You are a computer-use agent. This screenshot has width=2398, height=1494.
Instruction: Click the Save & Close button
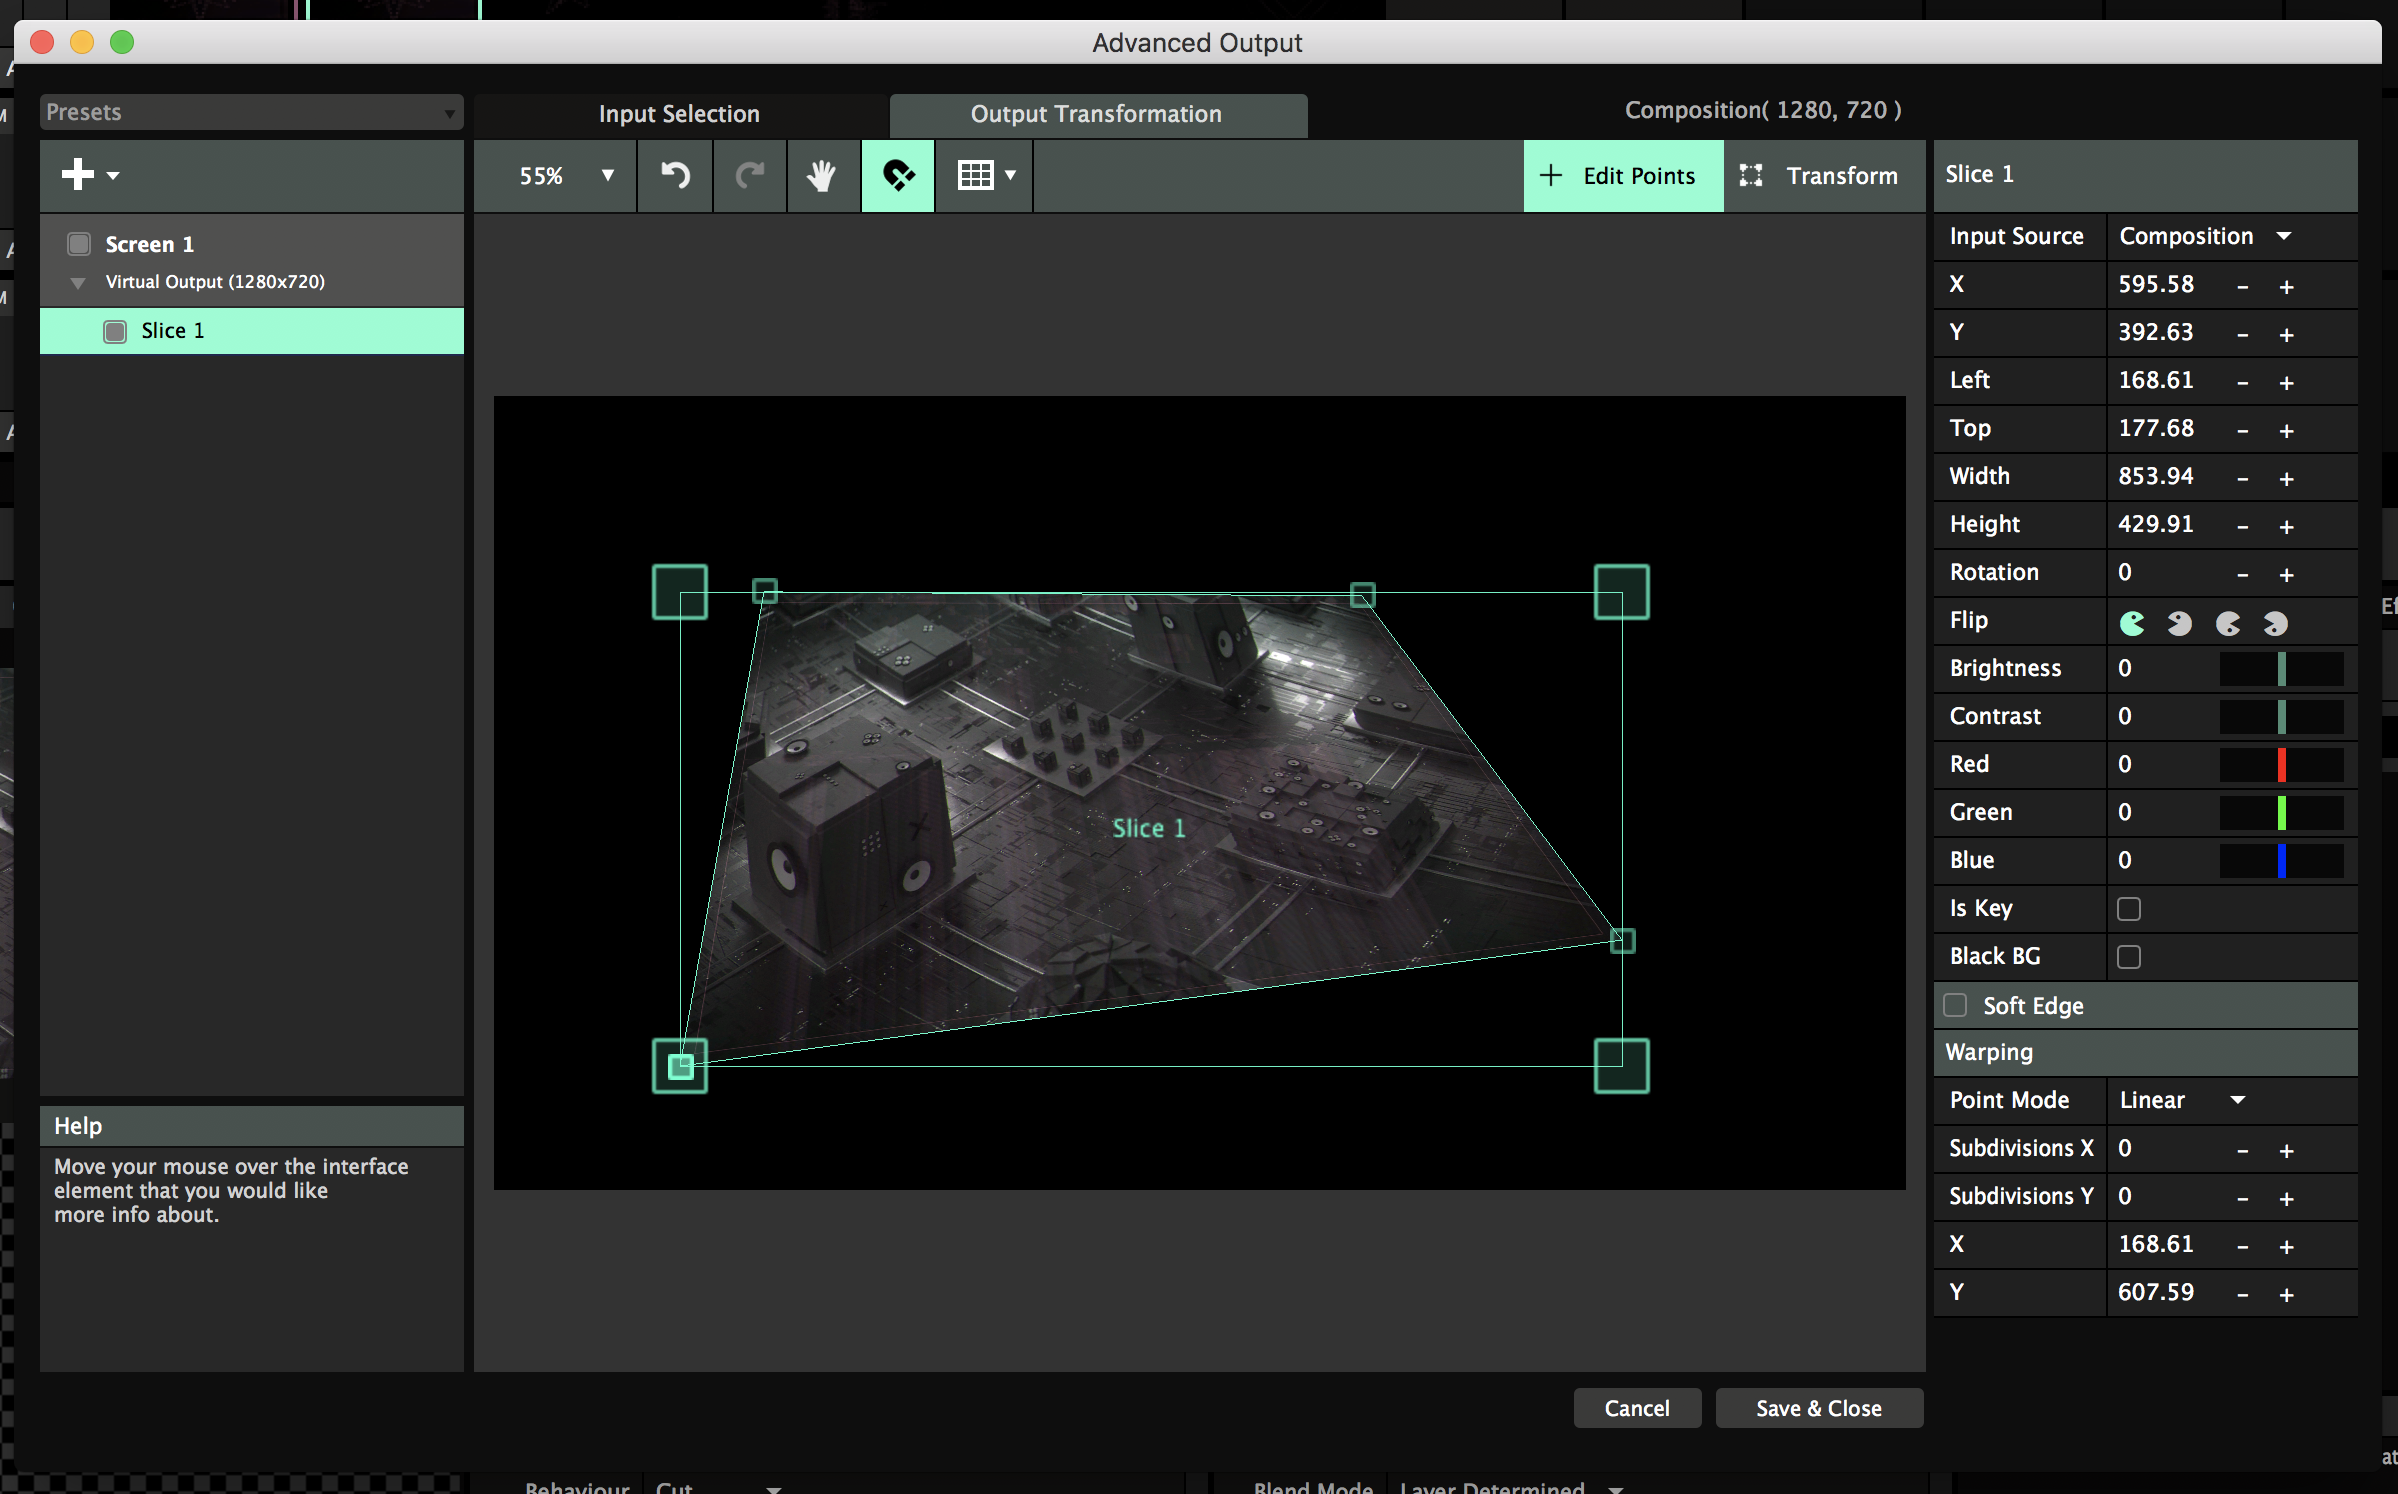1818,1408
